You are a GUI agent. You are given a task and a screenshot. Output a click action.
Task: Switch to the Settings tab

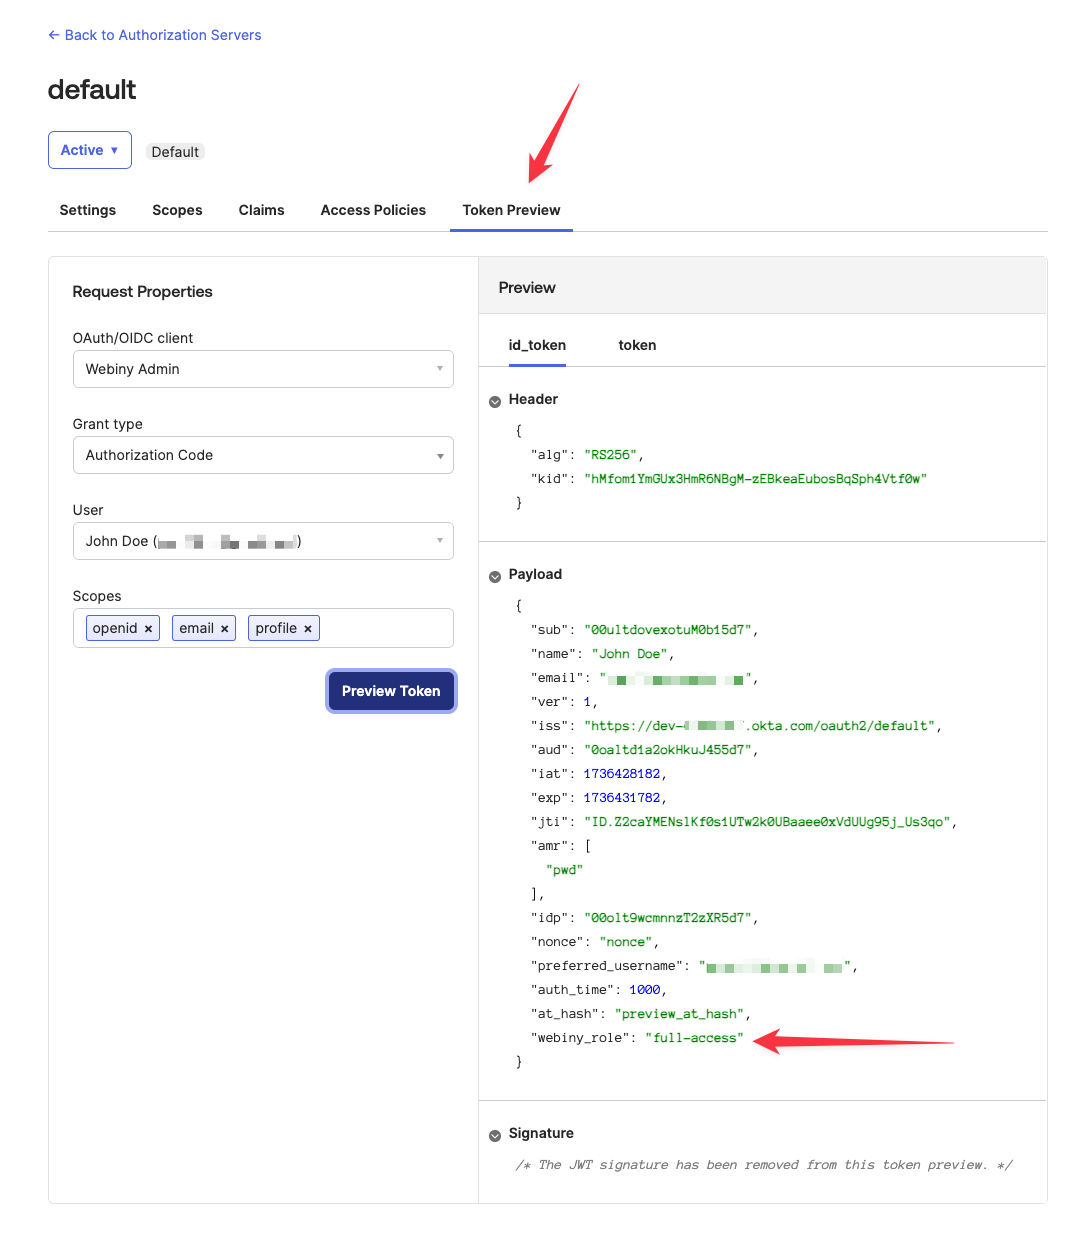[x=88, y=210]
